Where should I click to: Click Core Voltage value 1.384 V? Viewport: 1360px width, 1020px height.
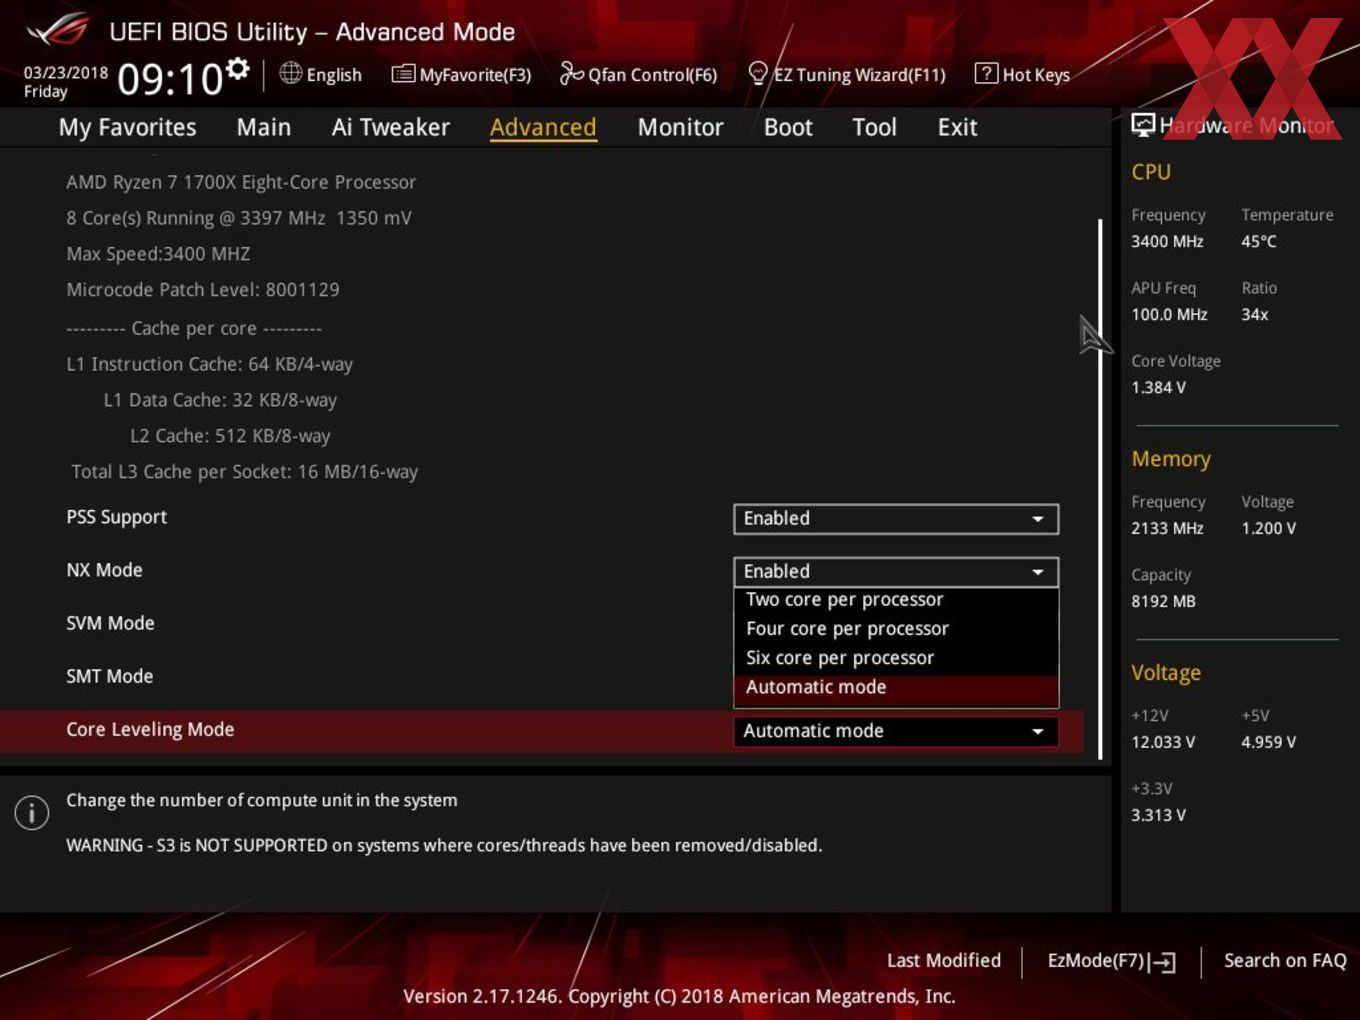click(1158, 387)
